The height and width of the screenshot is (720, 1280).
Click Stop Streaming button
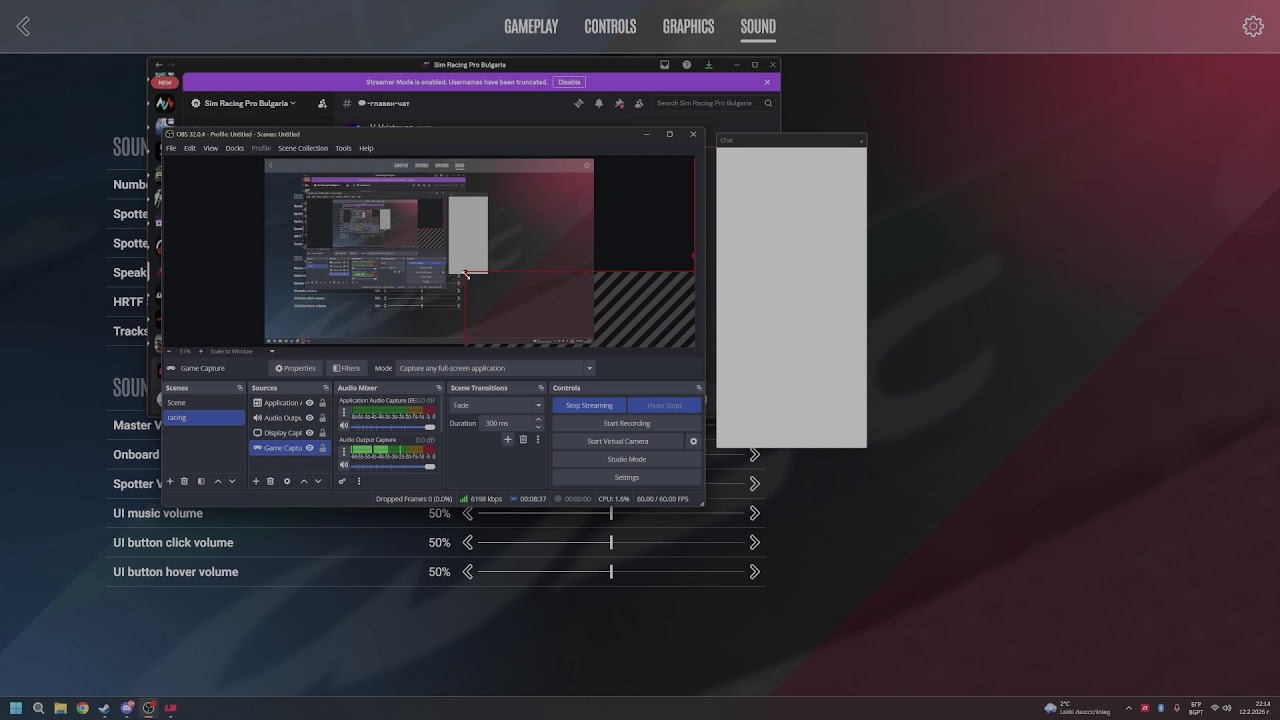coord(589,405)
